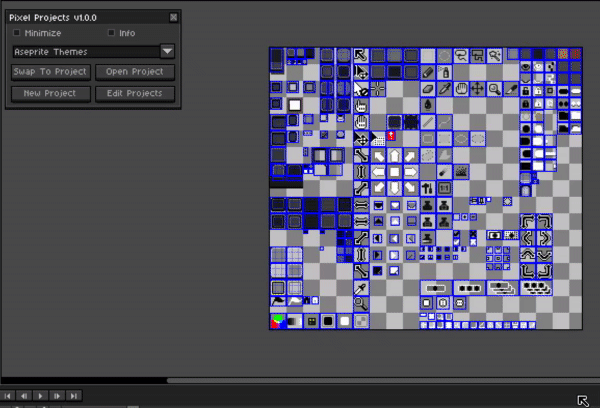Click the smiley face icon in bottom row
Image resolution: width=600 pixels, height=408 pixels.
click(x=311, y=321)
